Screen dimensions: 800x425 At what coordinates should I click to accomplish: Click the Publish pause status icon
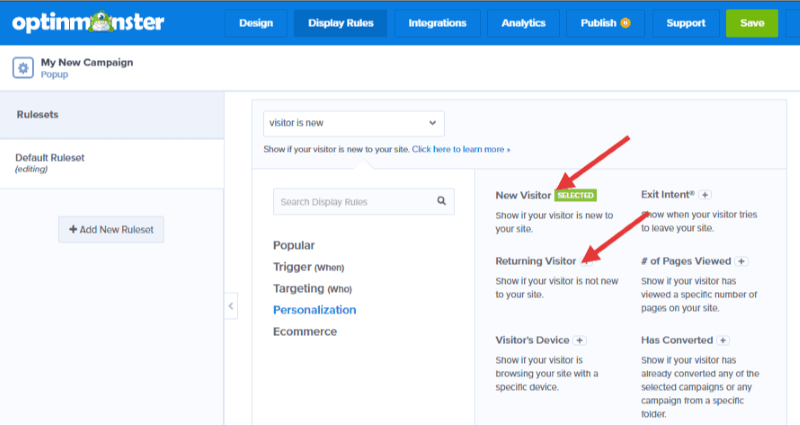click(626, 23)
